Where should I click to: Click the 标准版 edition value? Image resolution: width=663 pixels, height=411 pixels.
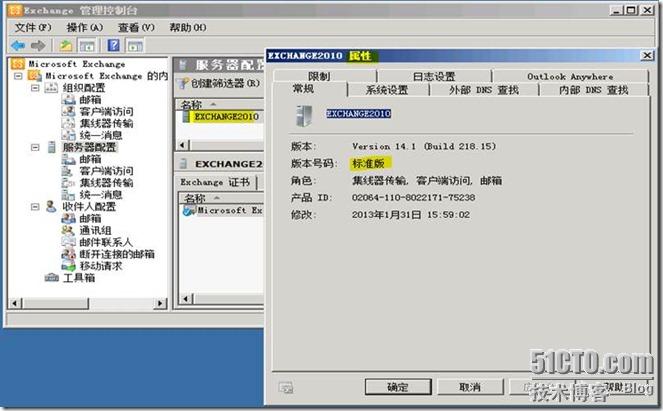click(369, 163)
